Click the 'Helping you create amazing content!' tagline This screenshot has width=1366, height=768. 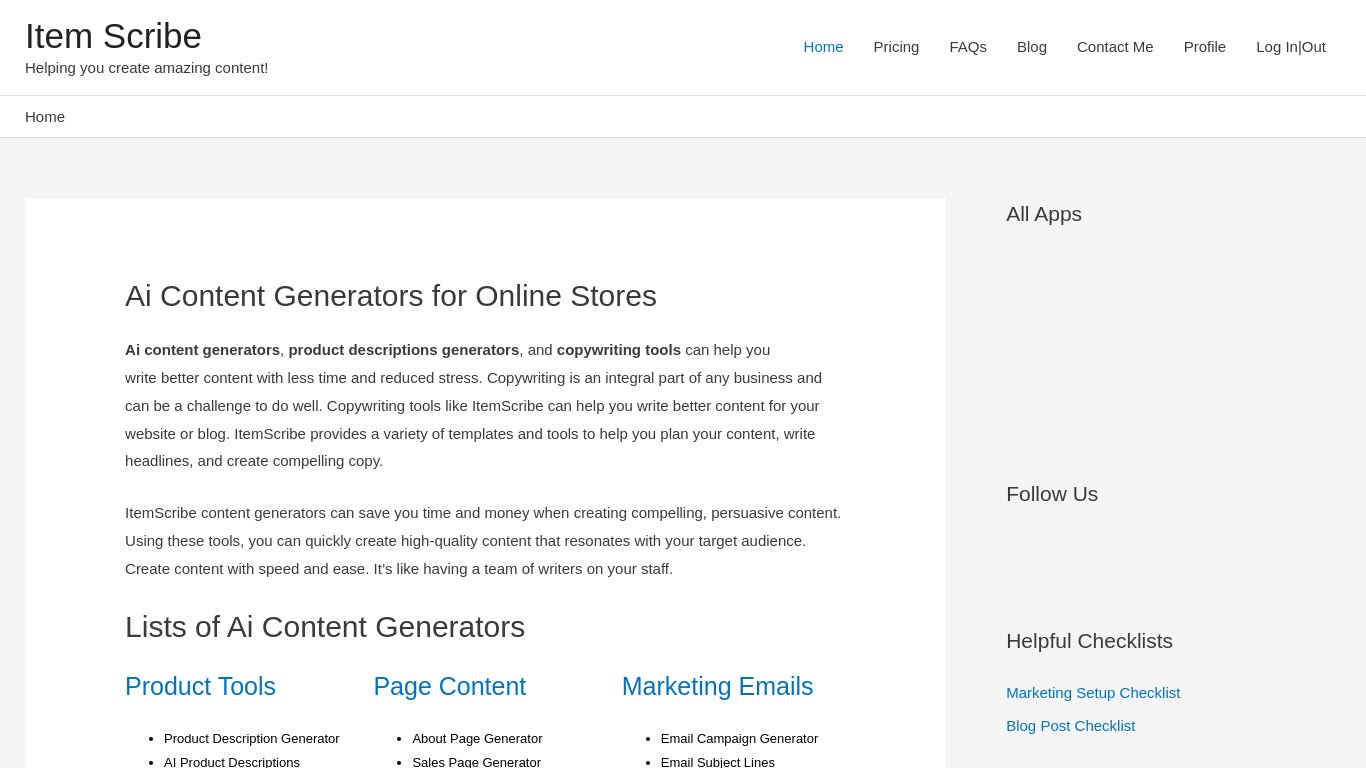tap(147, 68)
